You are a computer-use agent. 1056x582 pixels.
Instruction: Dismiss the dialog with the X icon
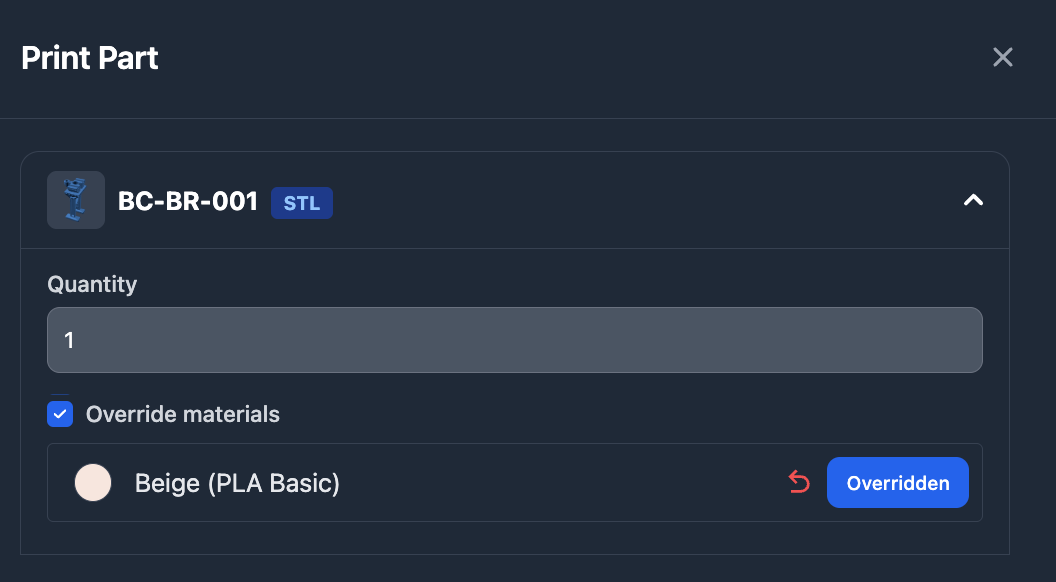[1002, 57]
